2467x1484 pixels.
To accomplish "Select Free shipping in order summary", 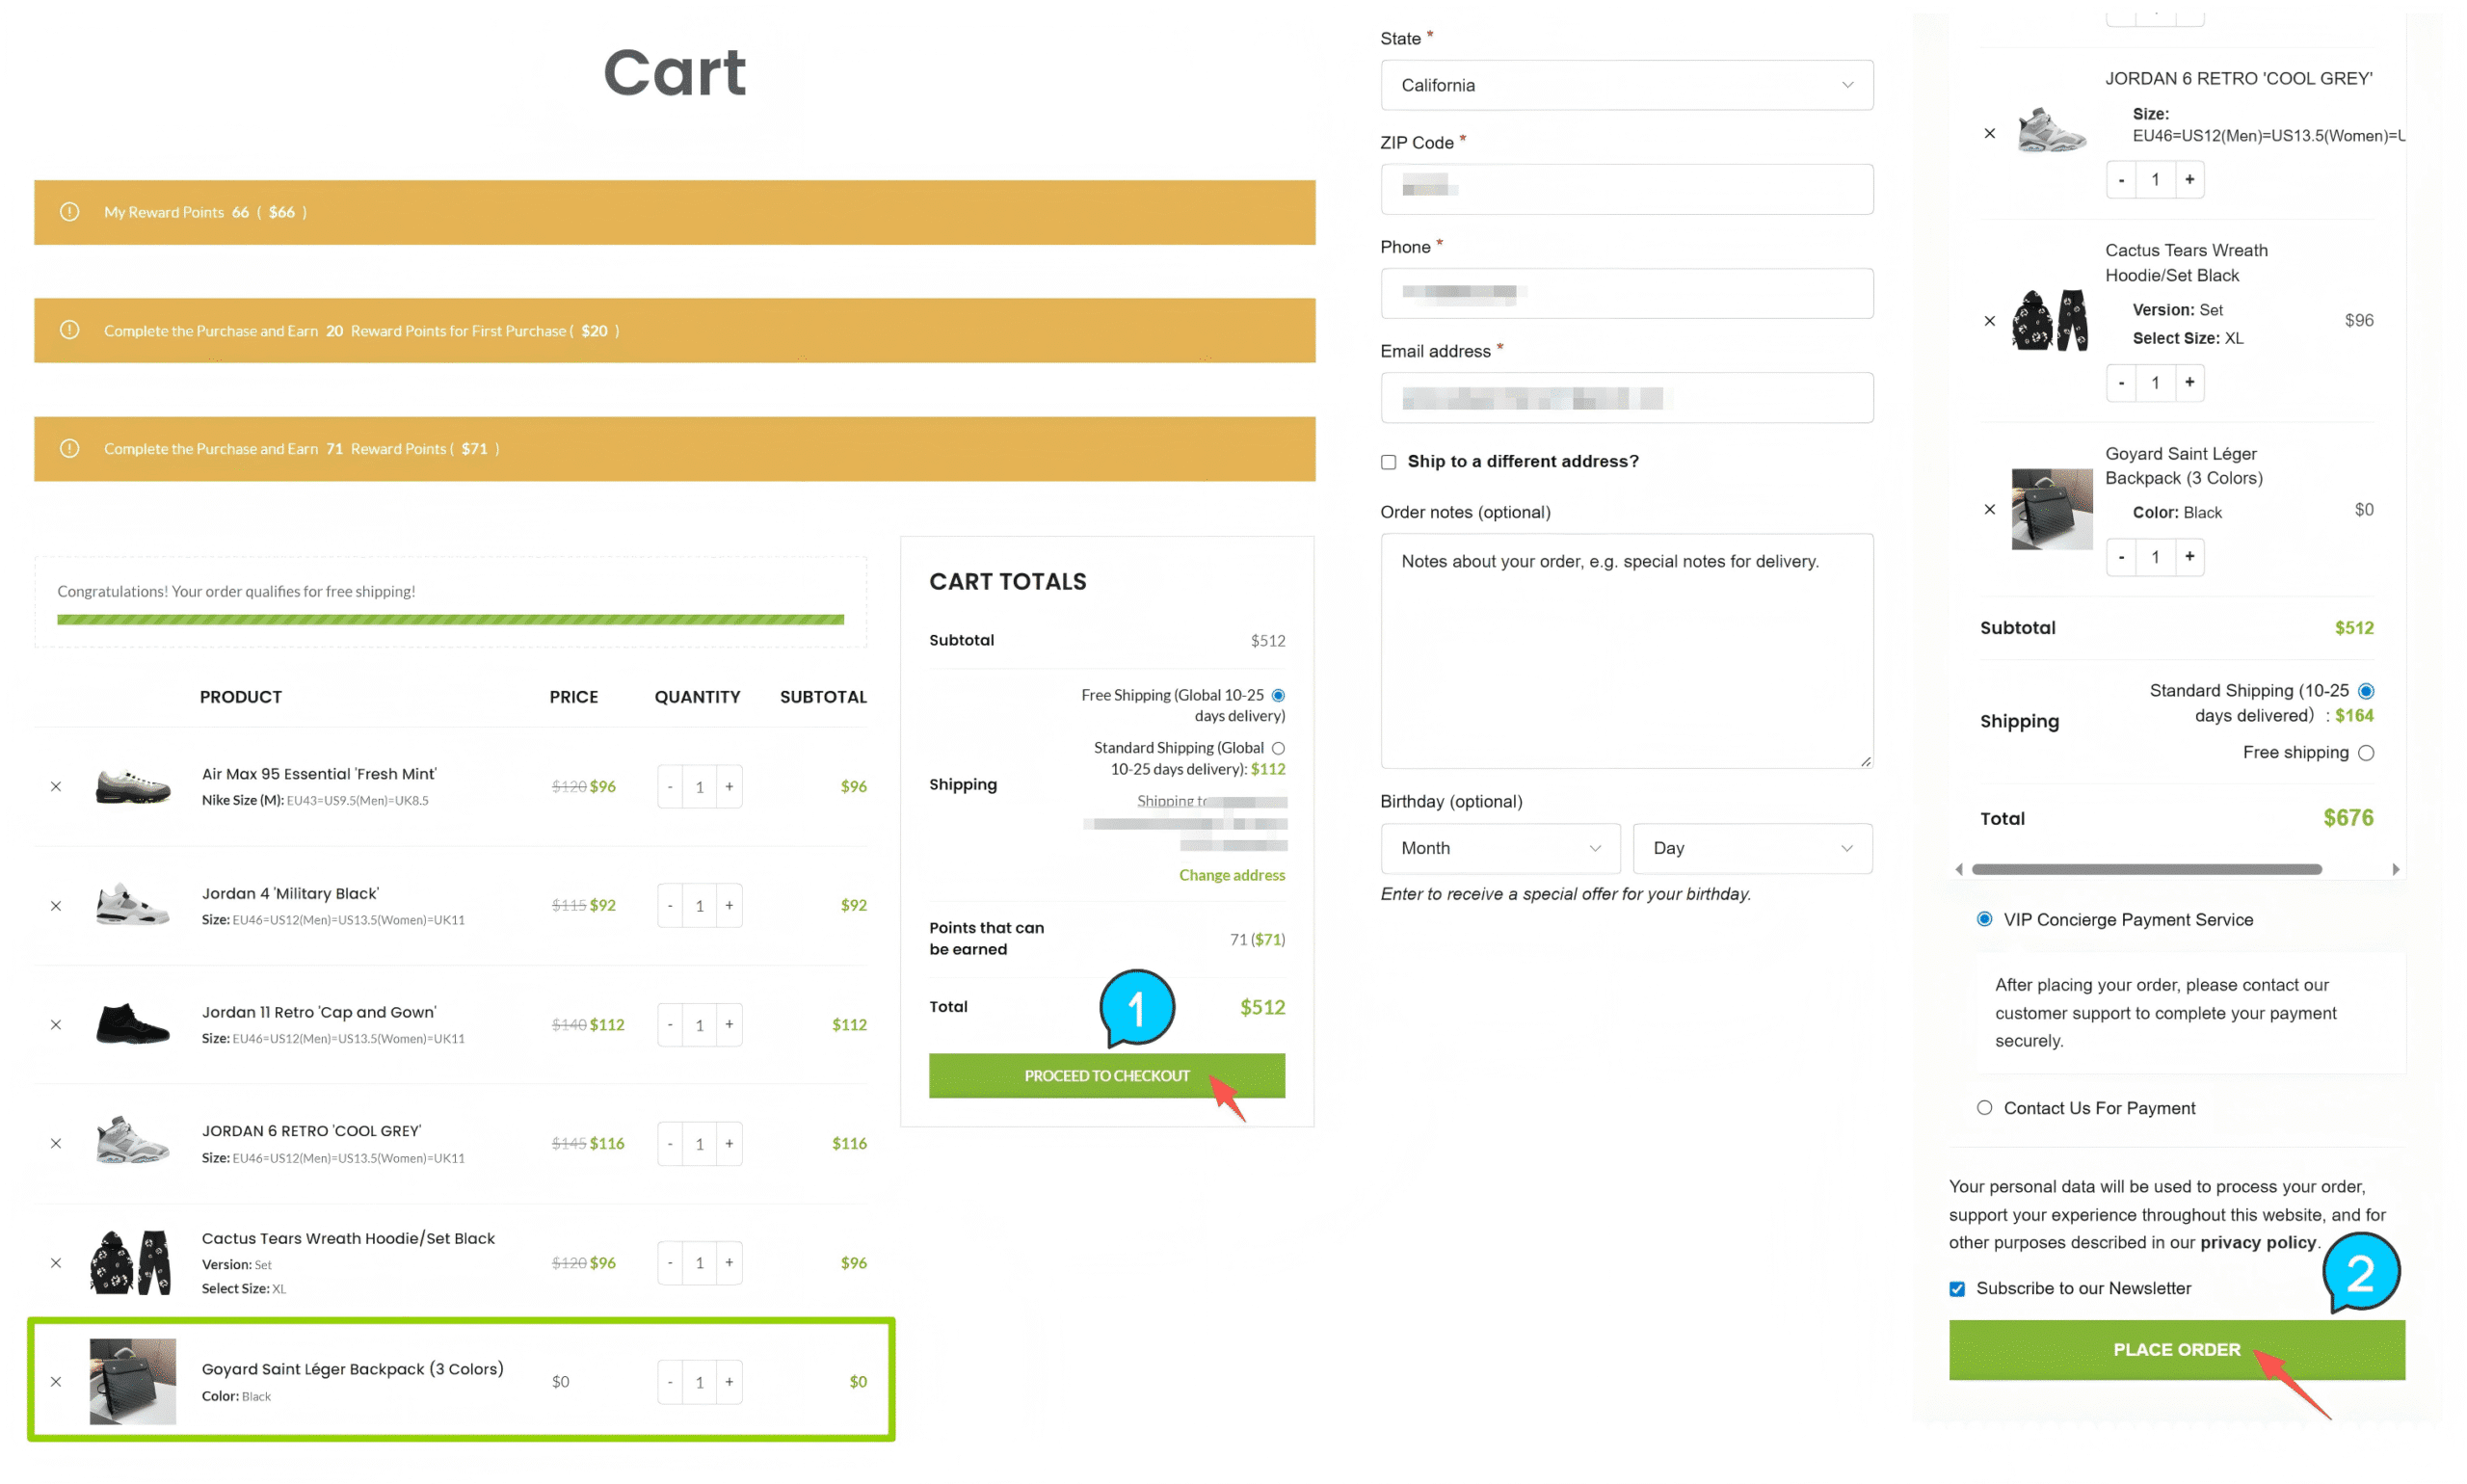I will 2365,753.
